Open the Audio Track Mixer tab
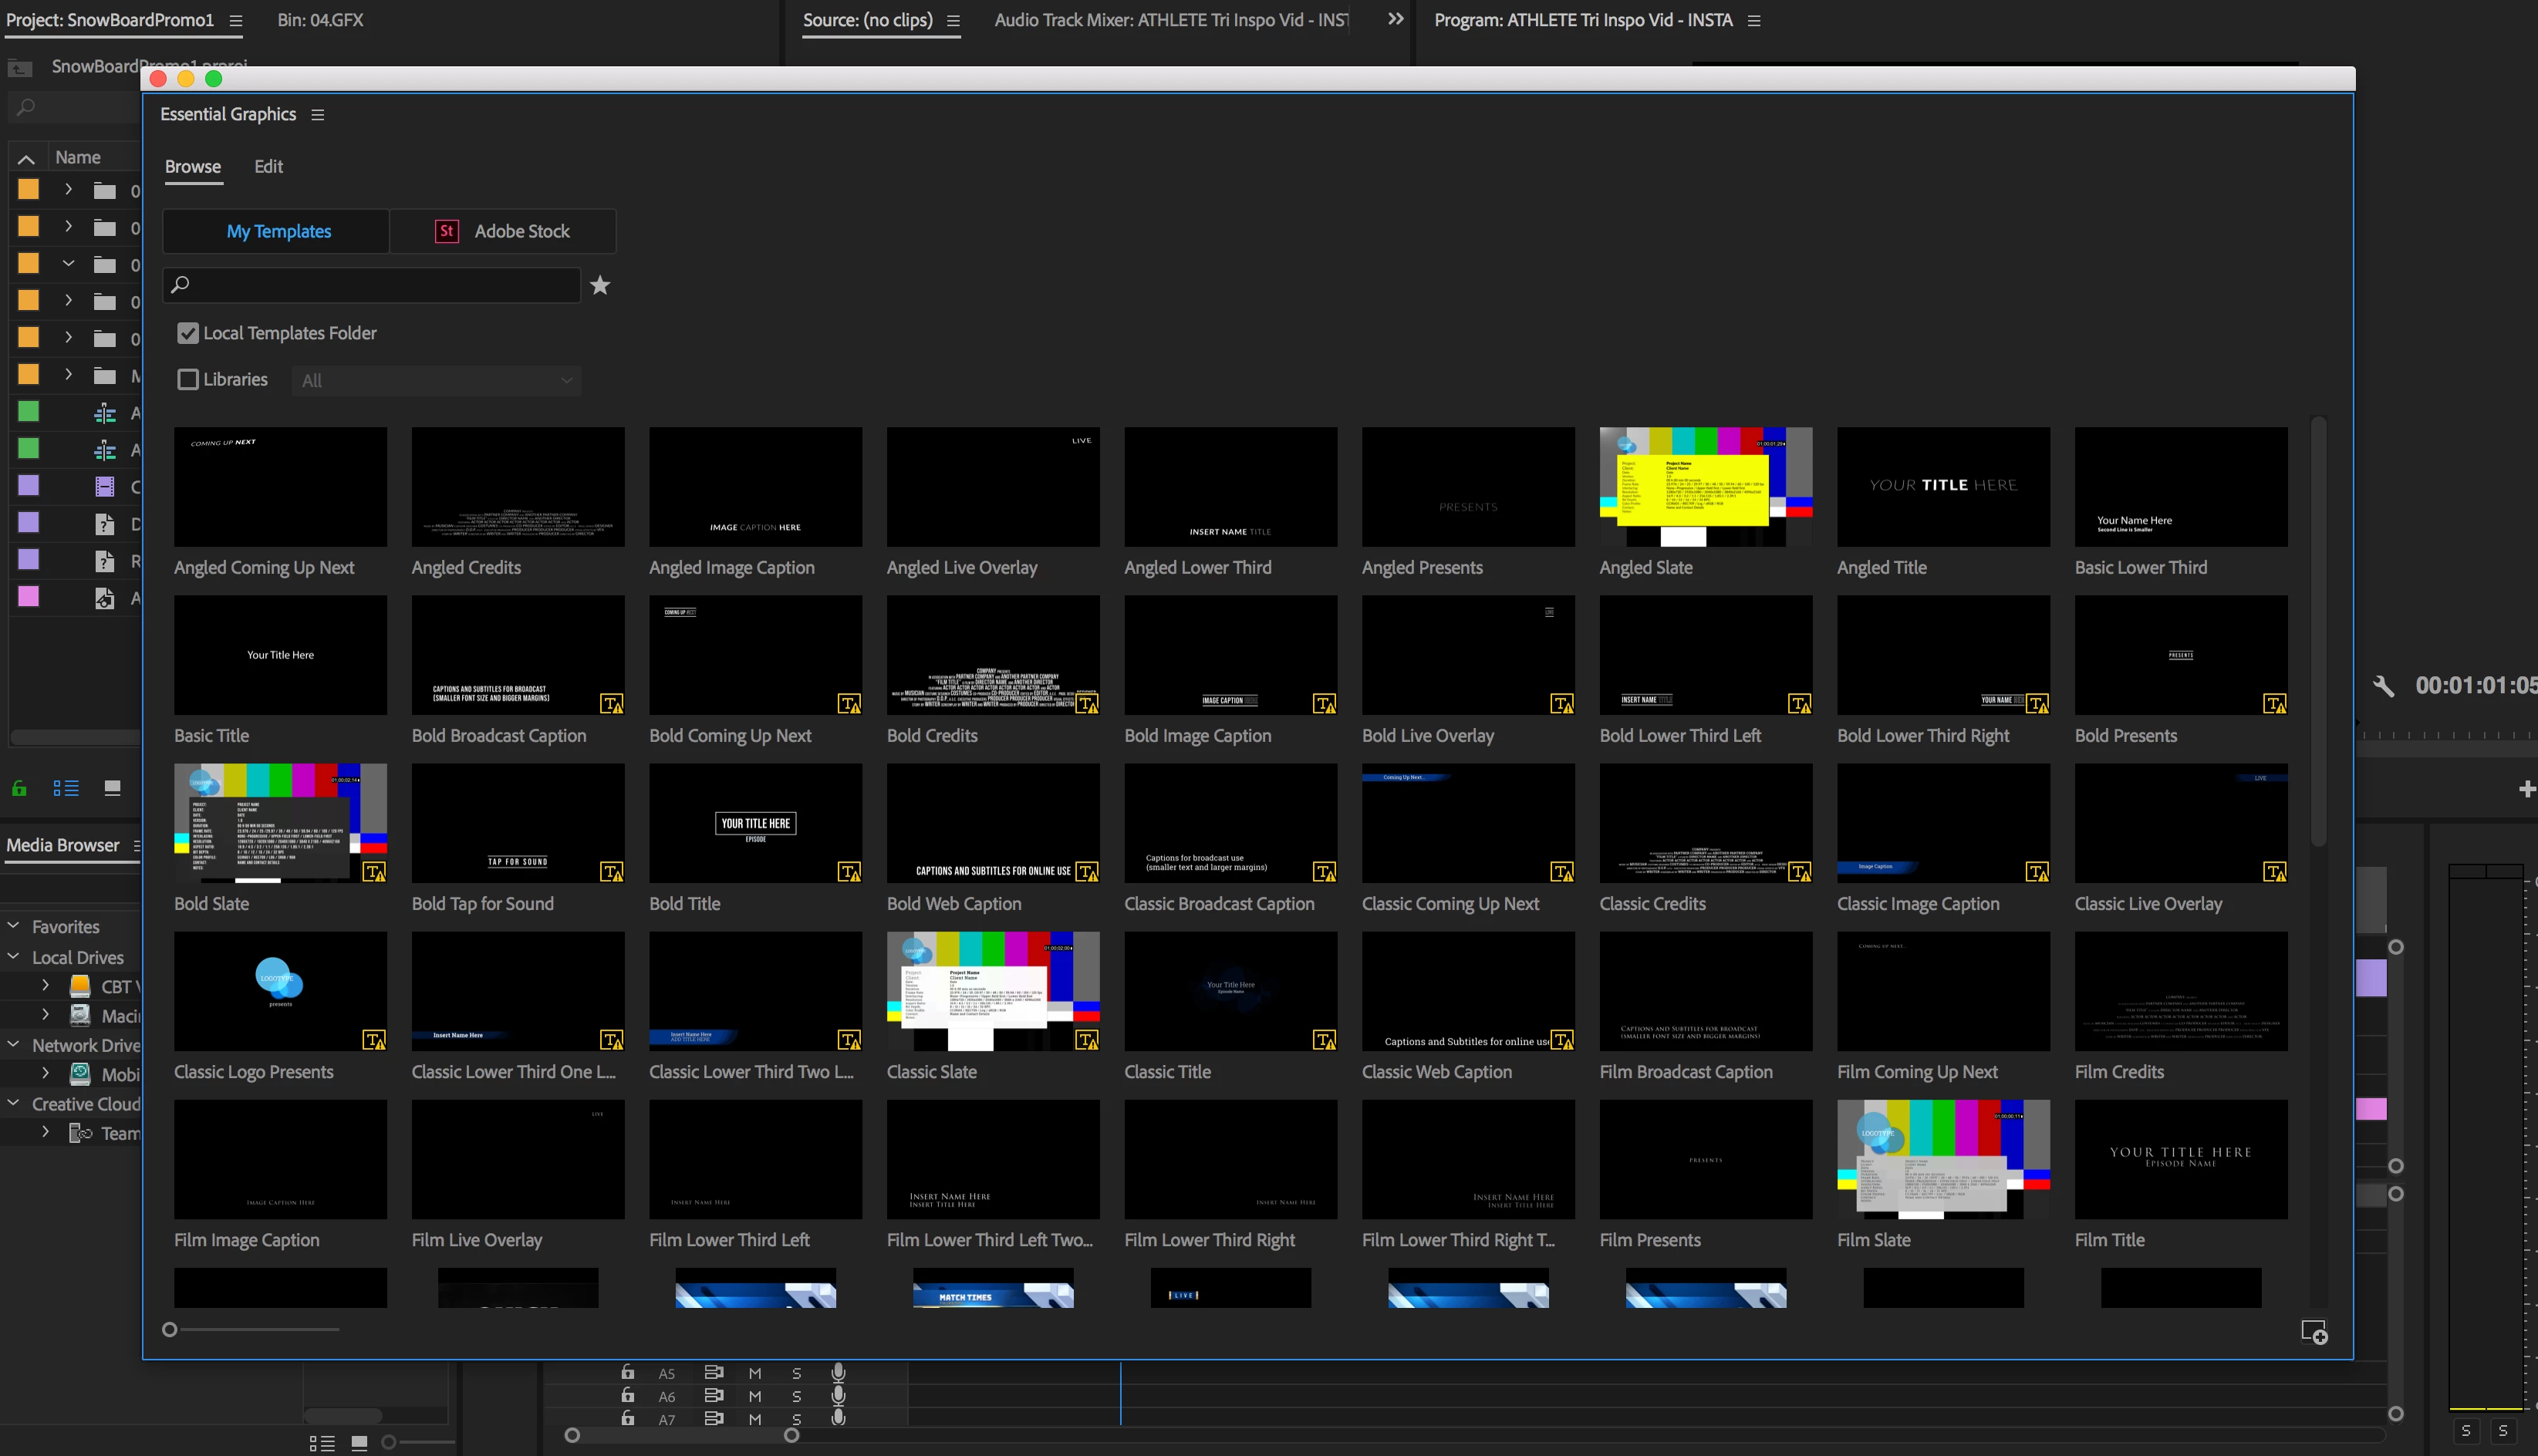 click(1170, 20)
